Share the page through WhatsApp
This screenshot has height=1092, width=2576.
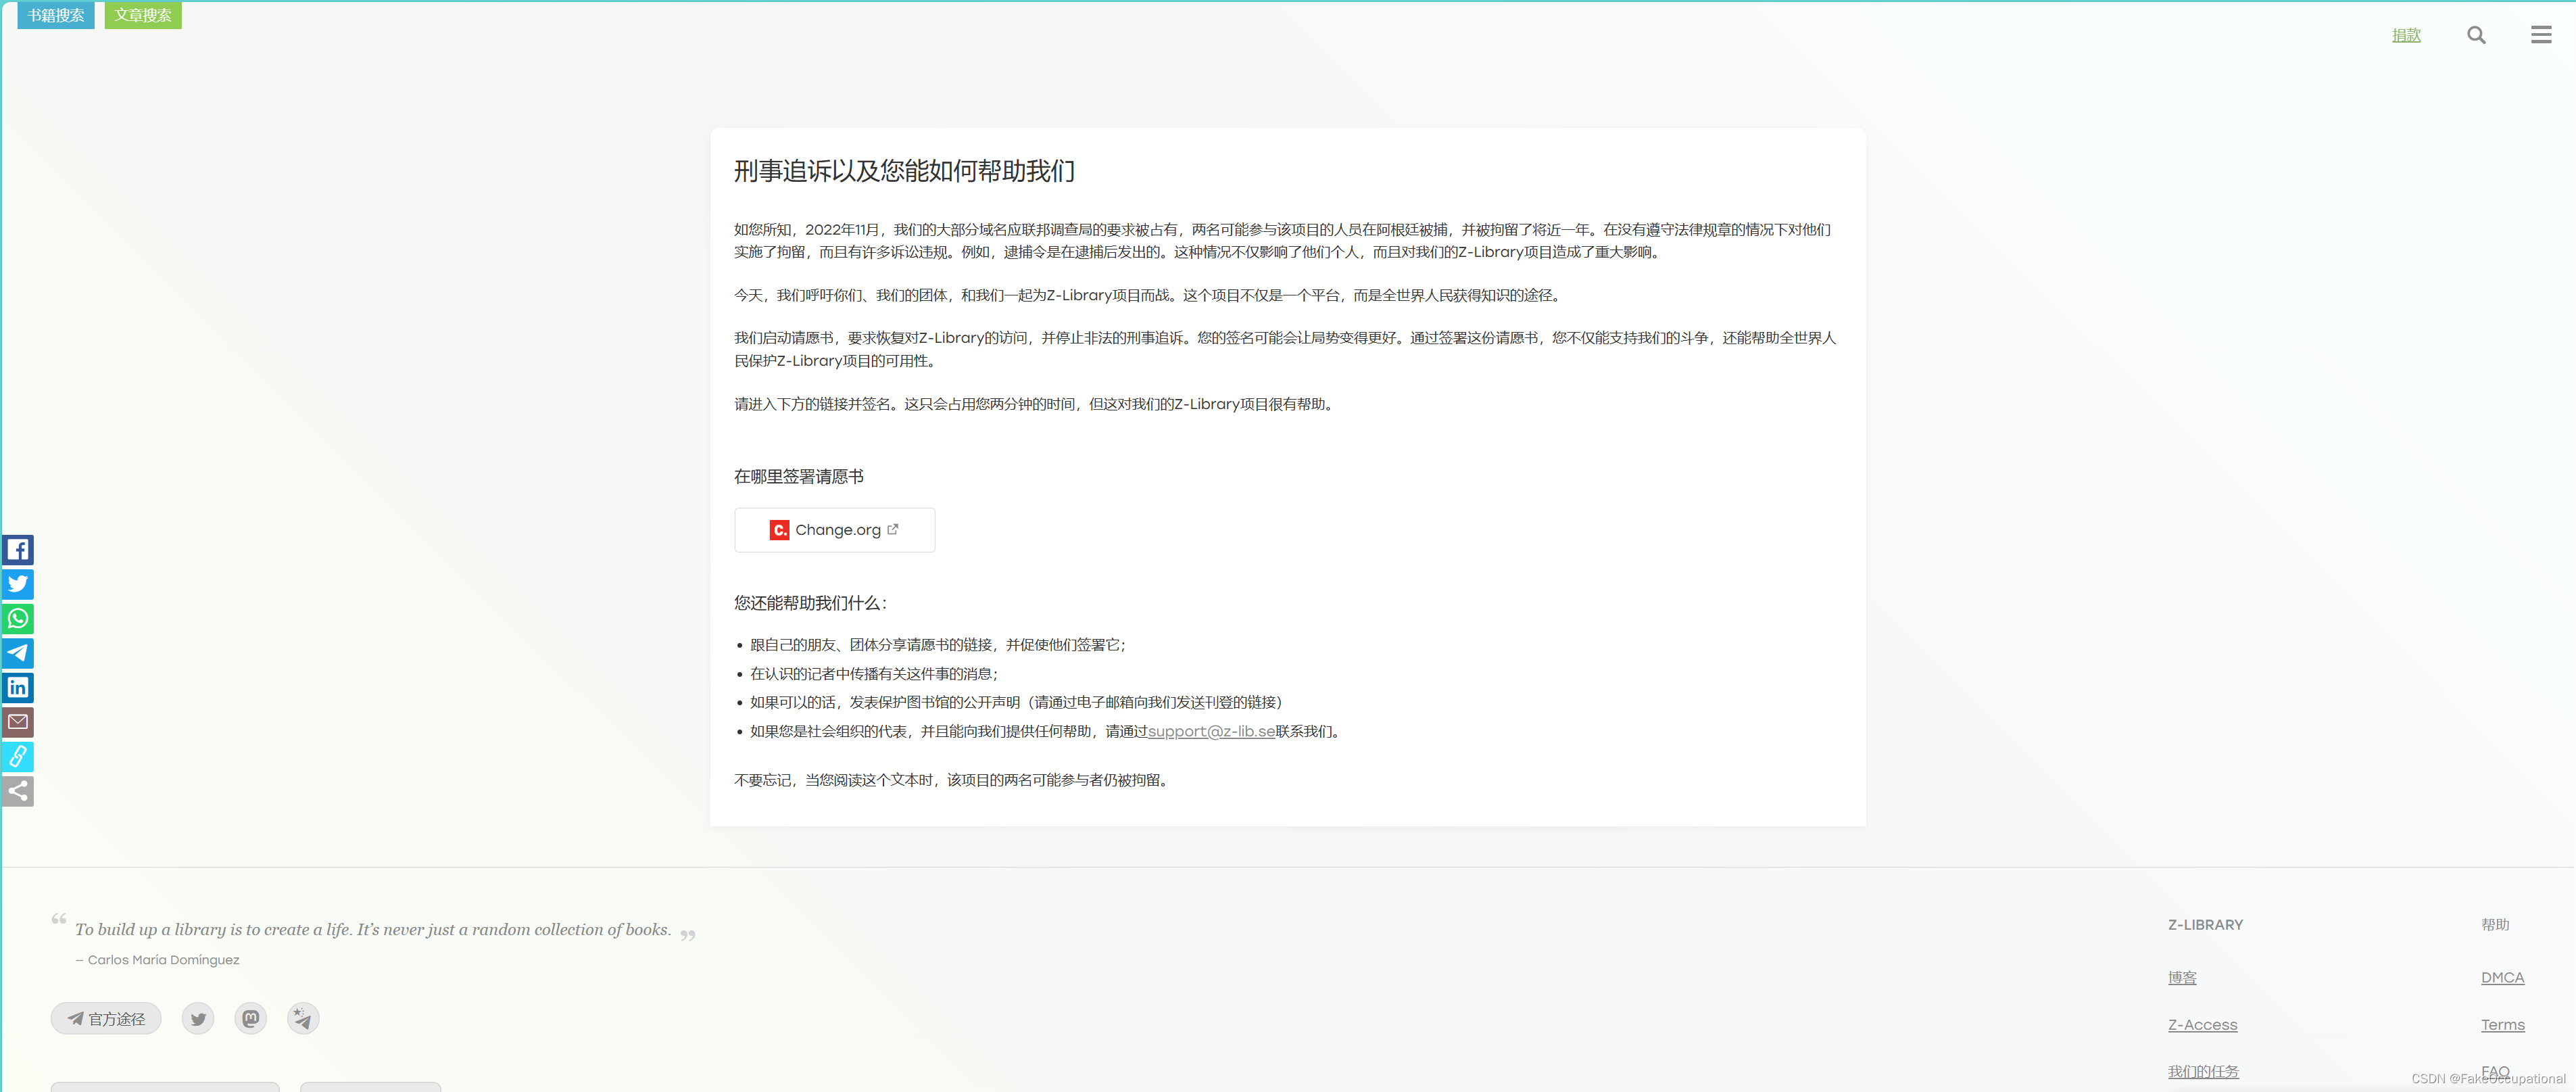pyautogui.click(x=17, y=619)
